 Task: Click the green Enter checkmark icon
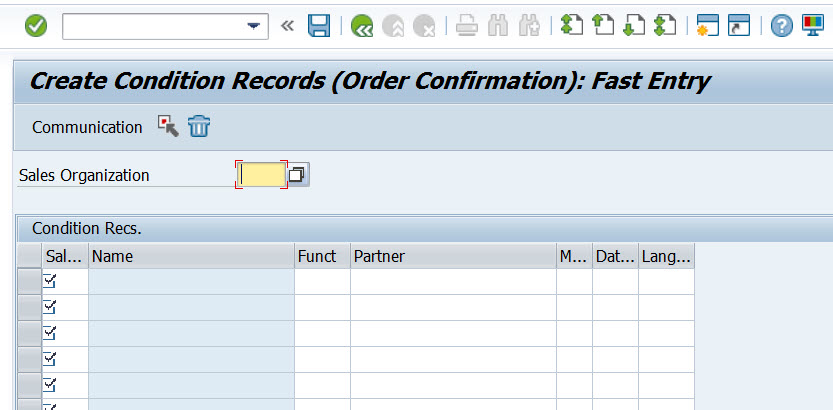[x=36, y=25]
